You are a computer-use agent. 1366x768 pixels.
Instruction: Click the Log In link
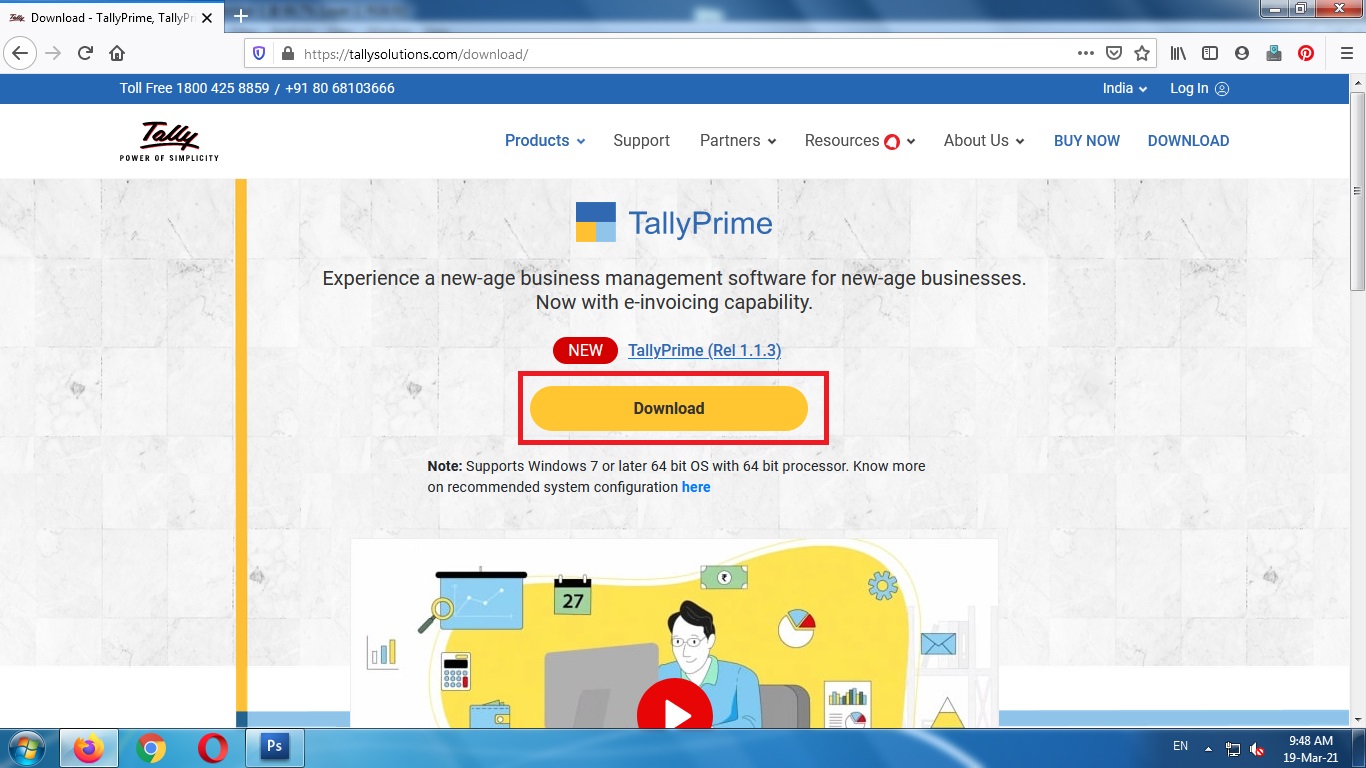click(1189, 88)
